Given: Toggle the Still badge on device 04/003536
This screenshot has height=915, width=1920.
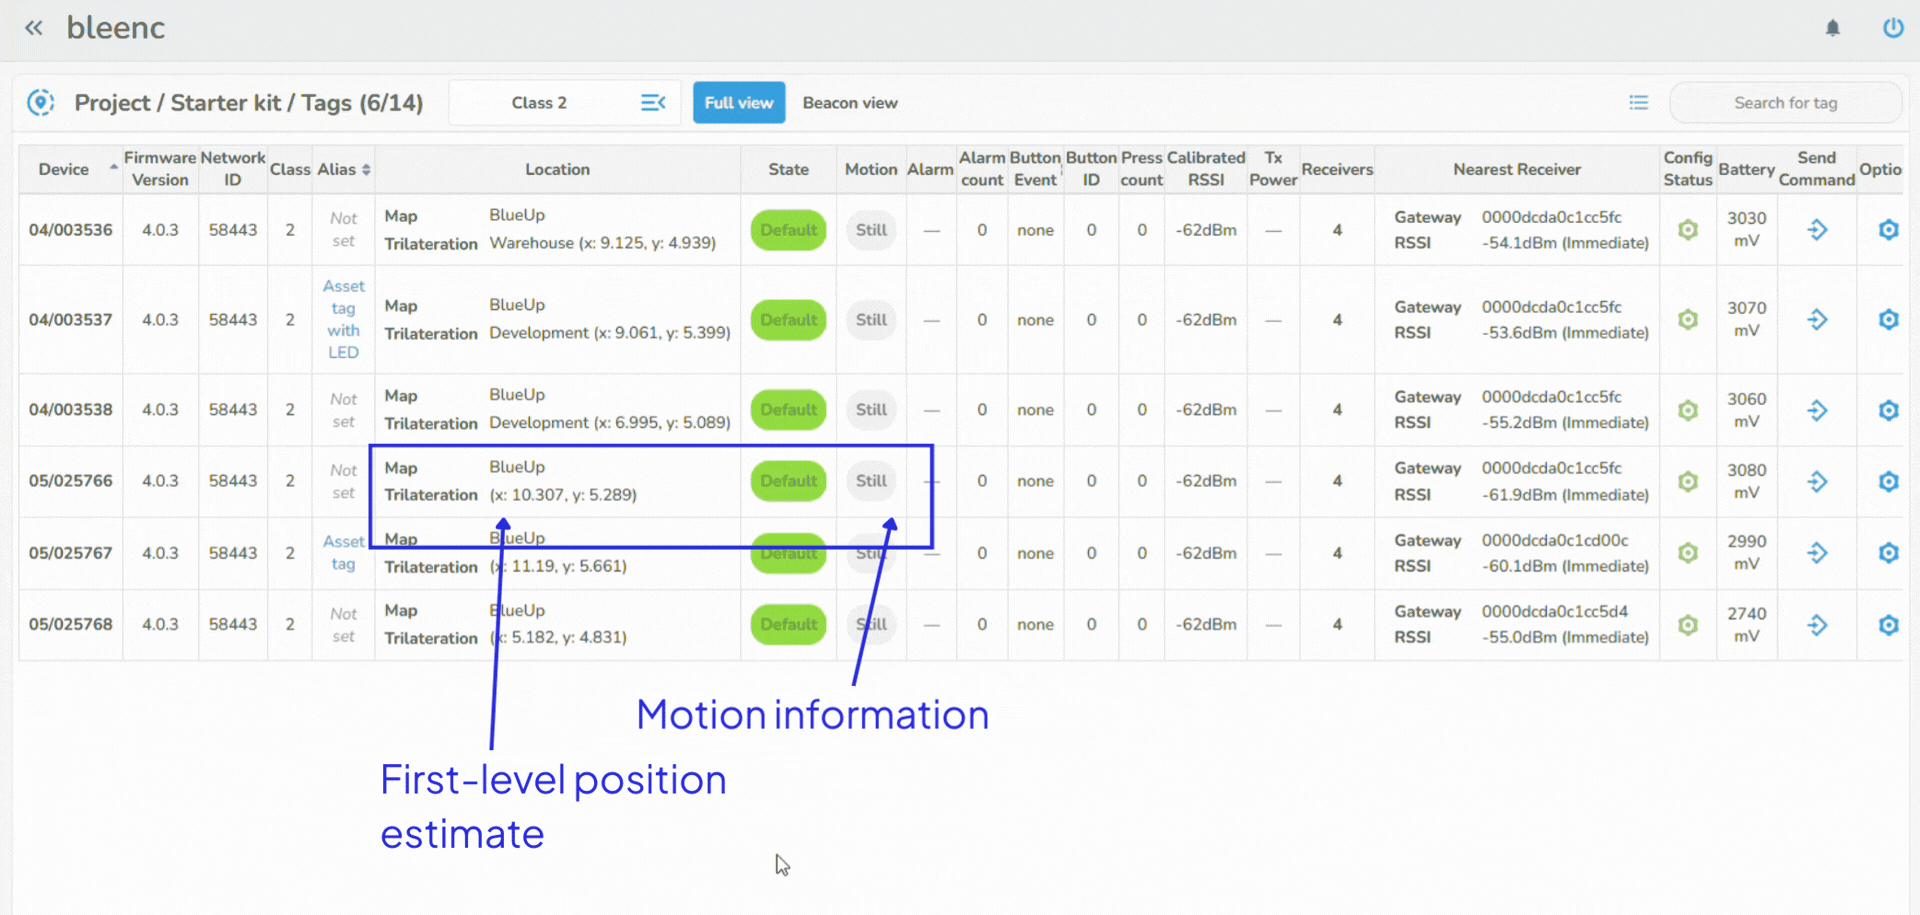Looking at the screenshot, I should coord(871,229).
